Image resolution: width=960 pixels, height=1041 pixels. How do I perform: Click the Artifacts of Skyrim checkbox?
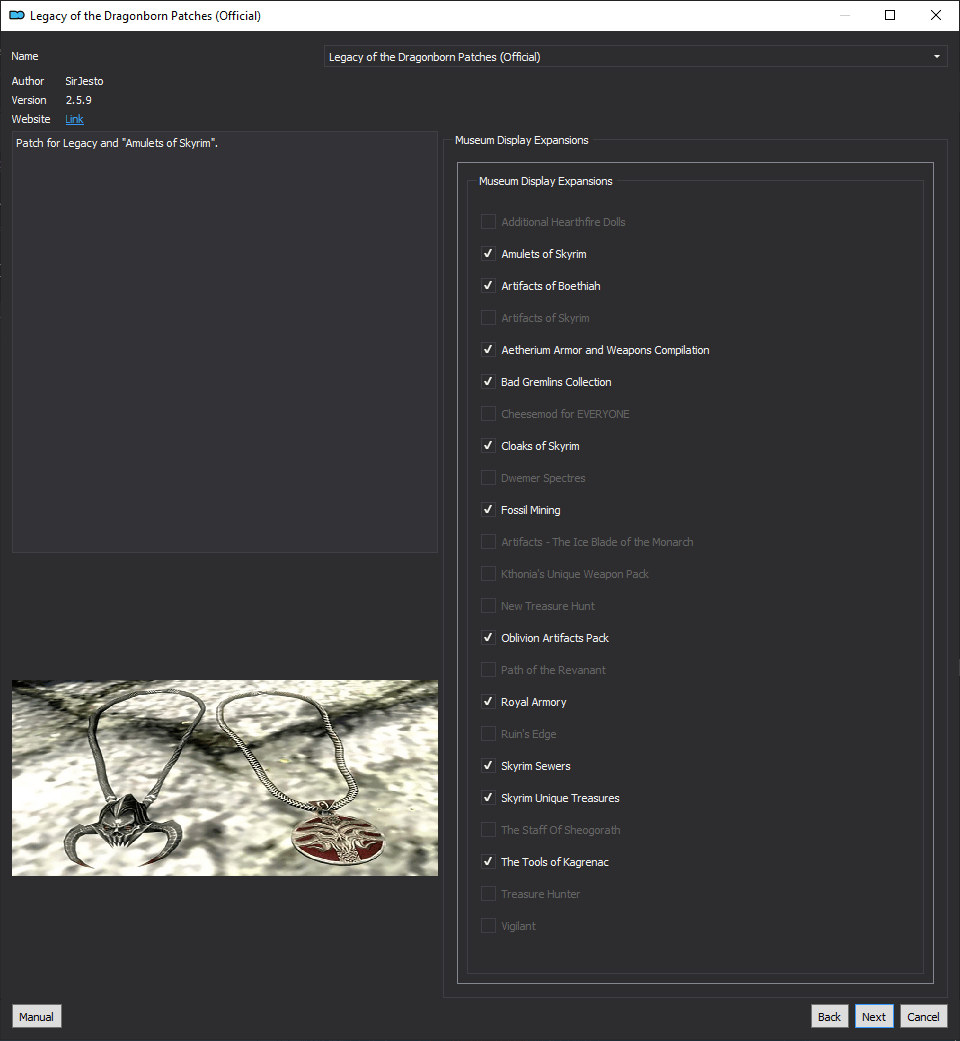pyautogui.click(x=488, y=317)
